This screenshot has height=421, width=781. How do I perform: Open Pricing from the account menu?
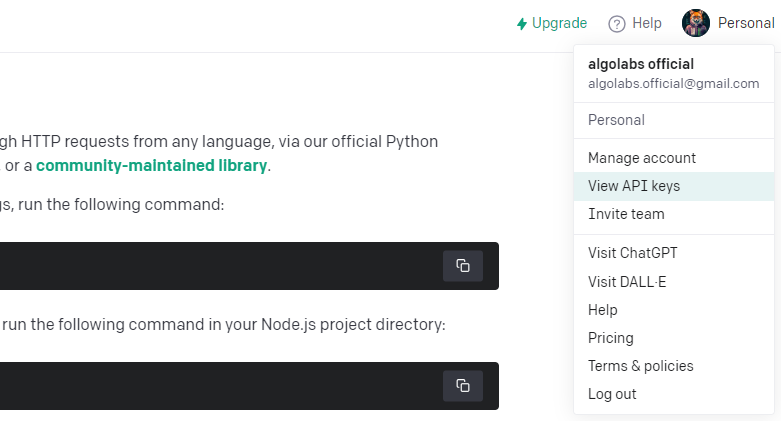pos(611,338)
